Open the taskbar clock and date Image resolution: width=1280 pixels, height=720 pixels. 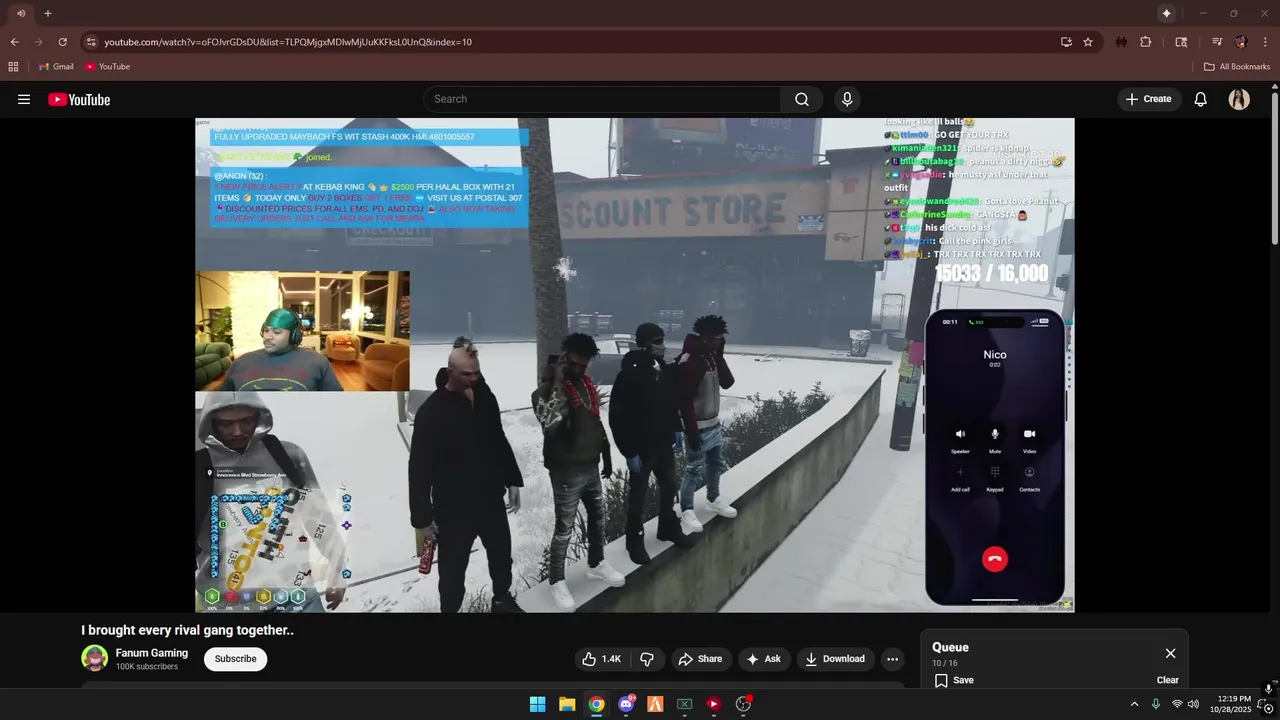point(1230,704)
